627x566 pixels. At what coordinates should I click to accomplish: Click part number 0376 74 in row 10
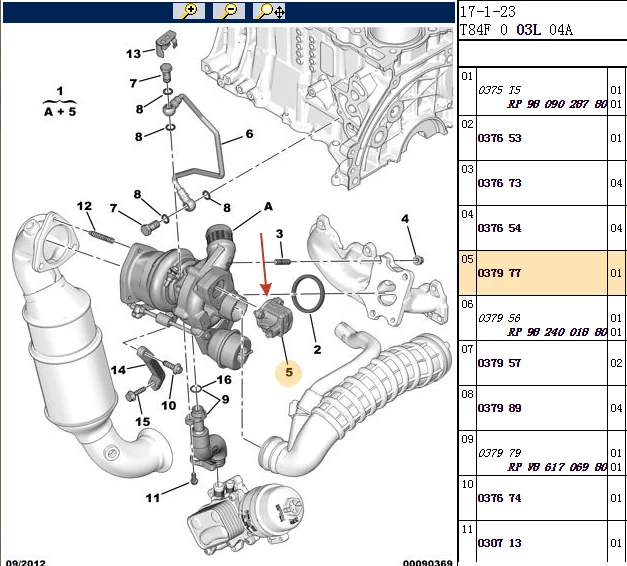499,498
